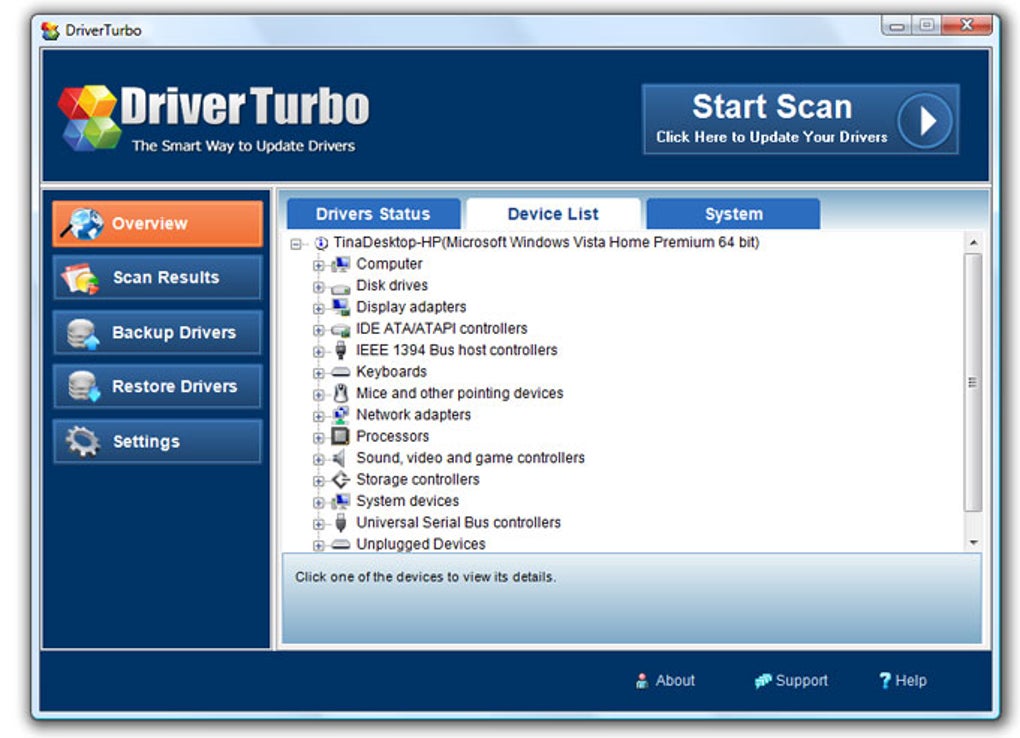This screenshot has width=1020, height=738.
Task: Open the Support link text
Action: [801, 681]
